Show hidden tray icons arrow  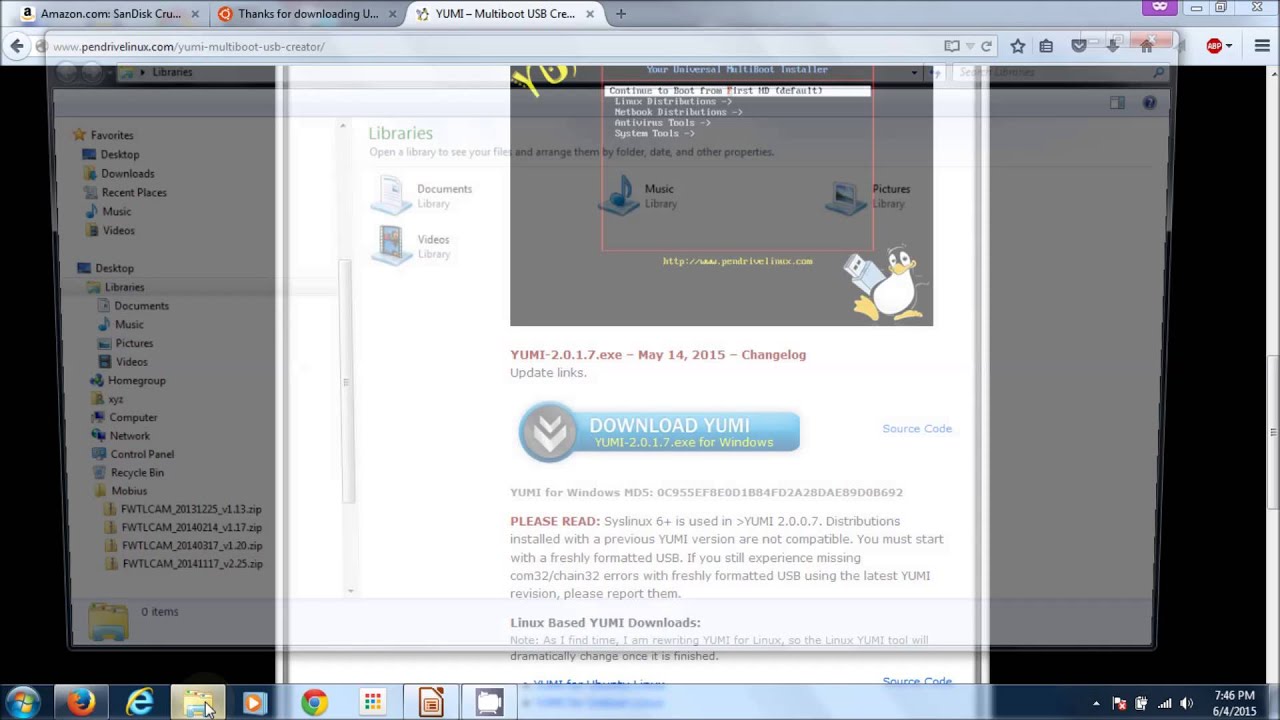coord(1096,703)
